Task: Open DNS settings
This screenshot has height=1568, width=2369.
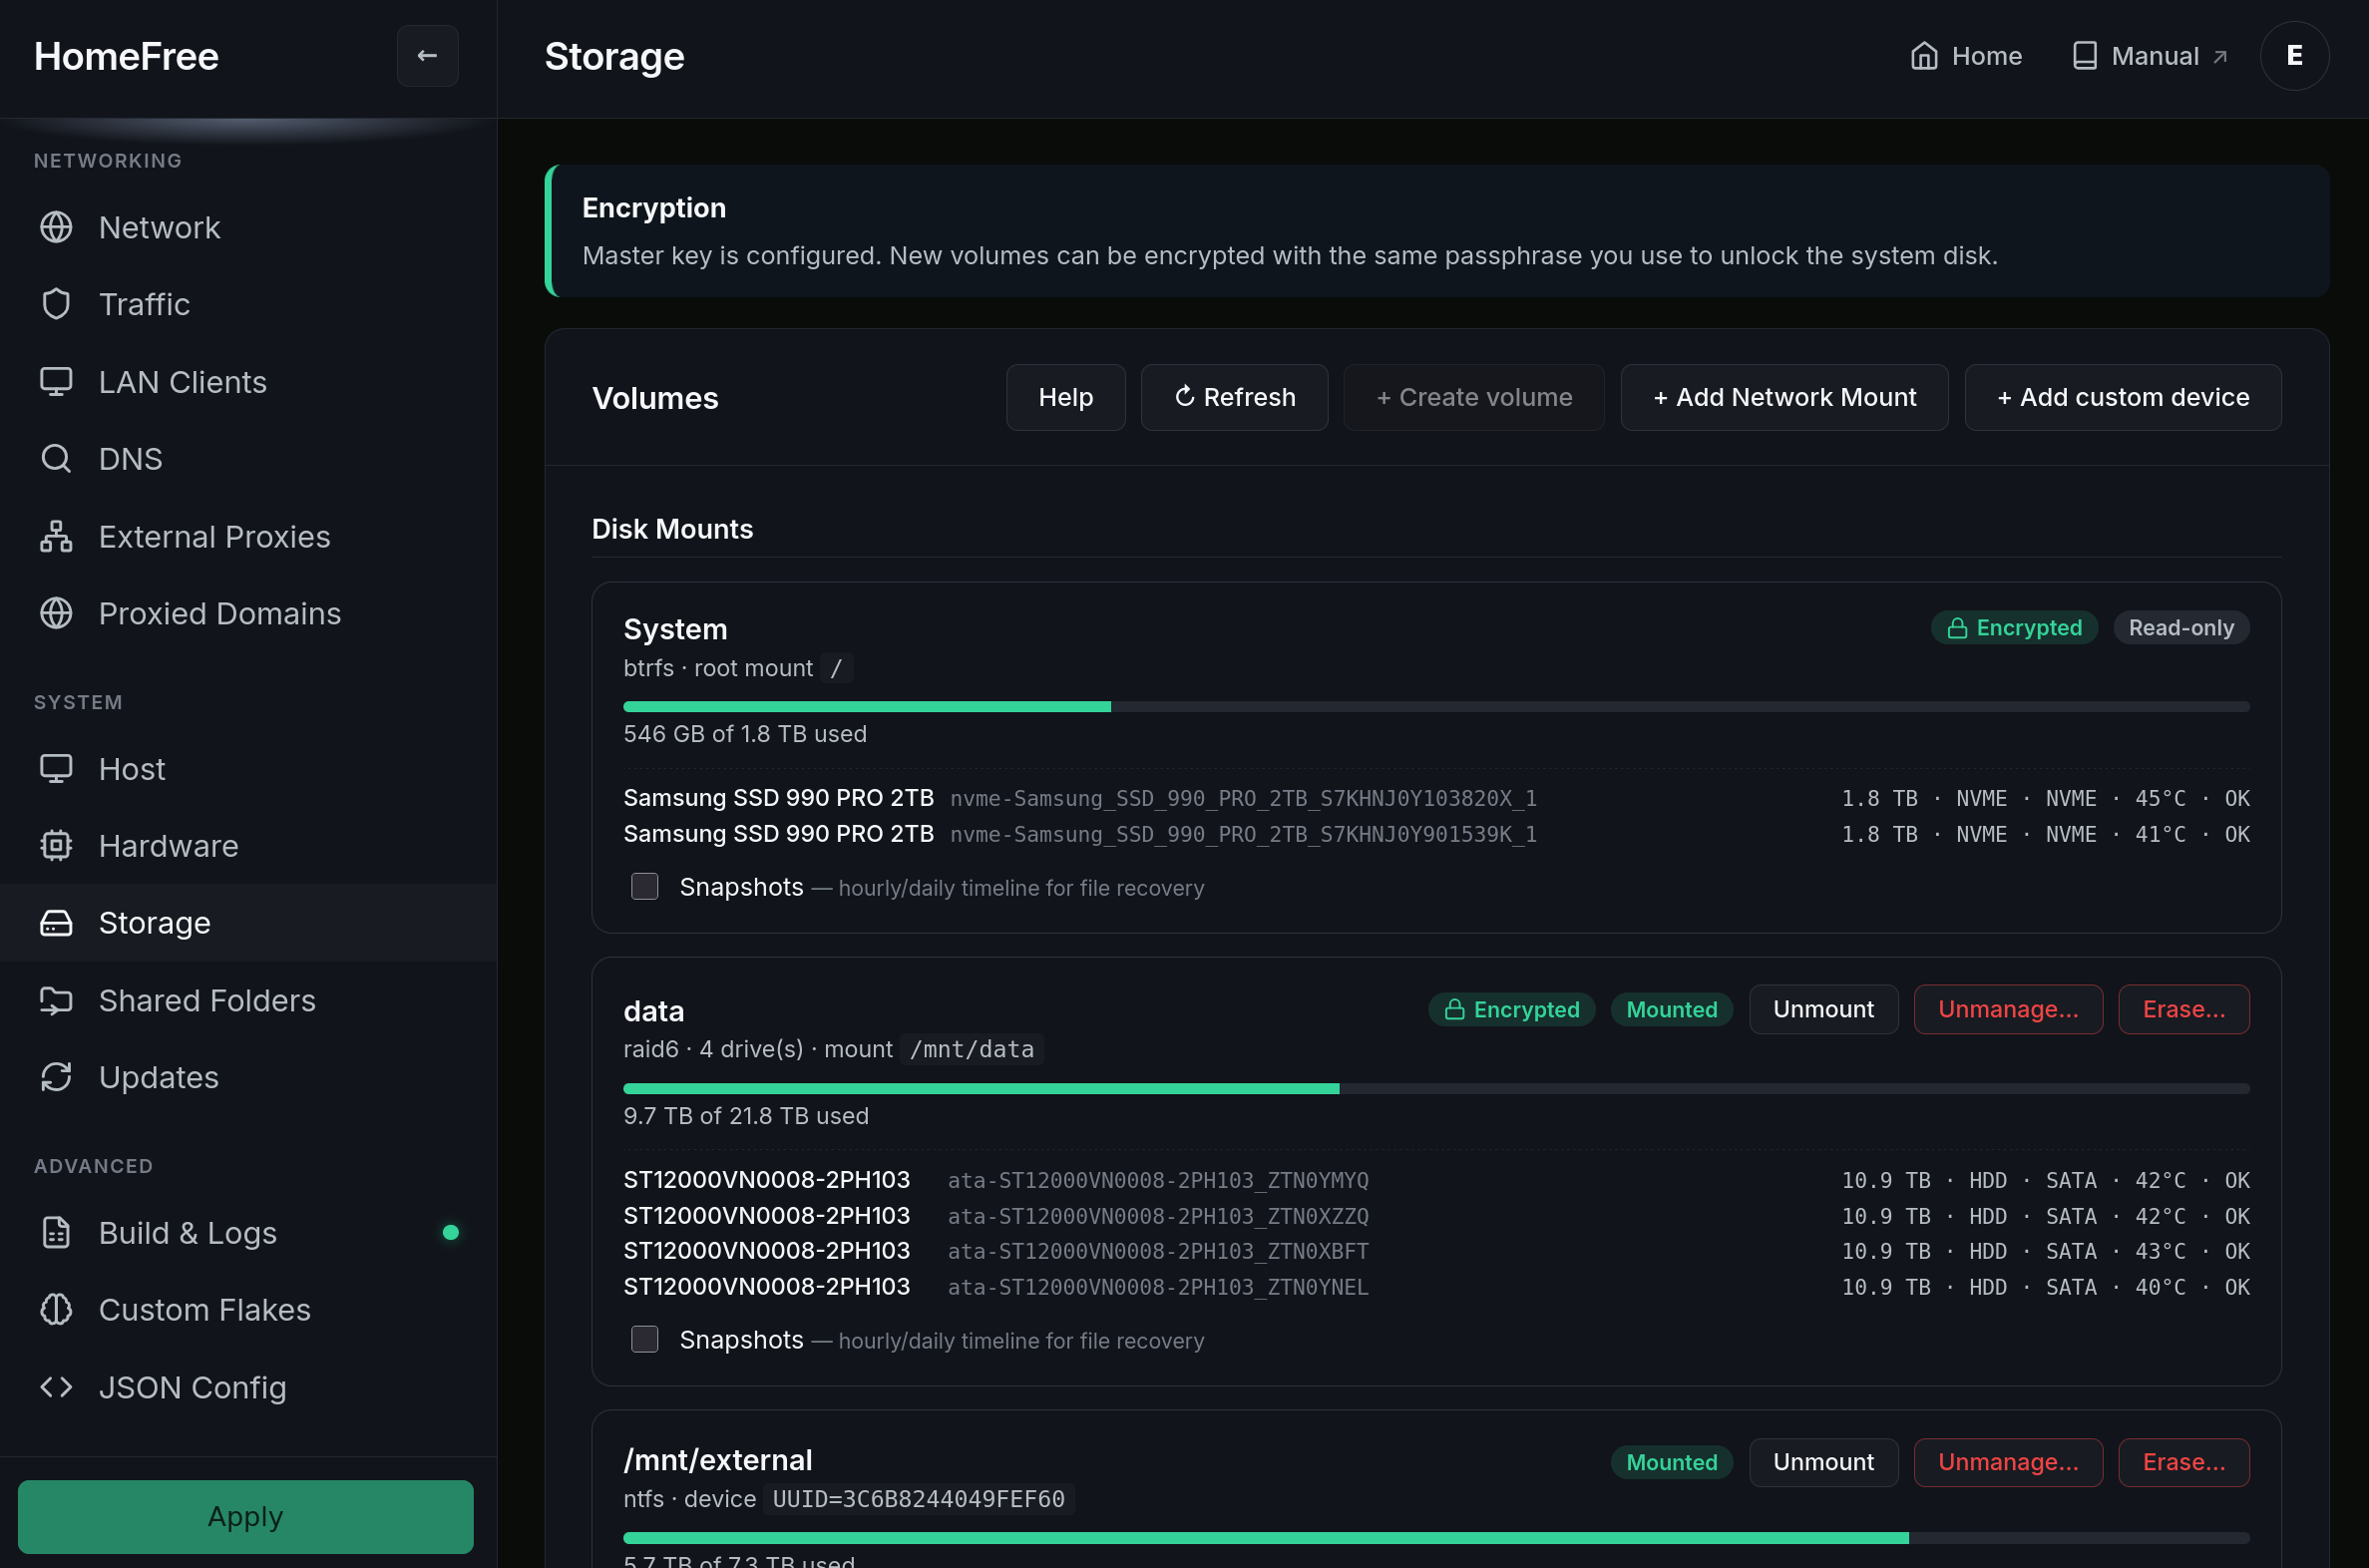Action: click(x=248, y=459)
